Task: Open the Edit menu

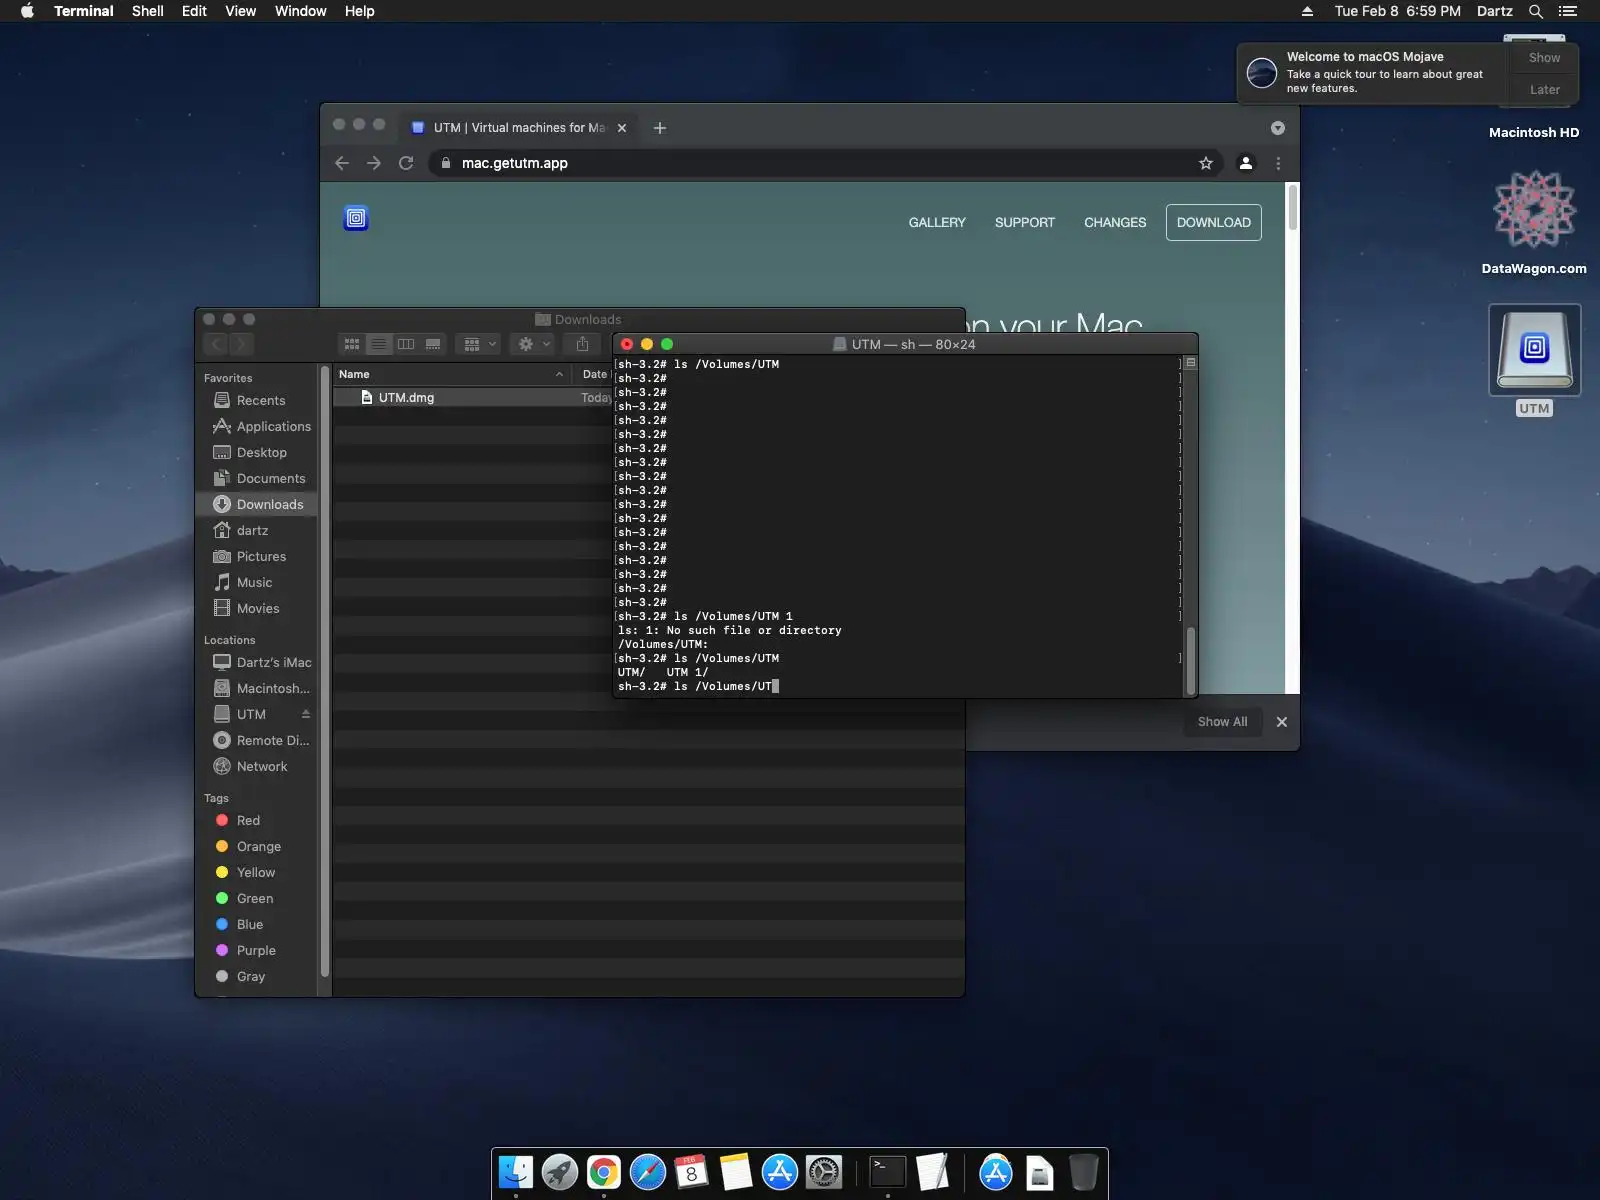Action: (194, 11)
